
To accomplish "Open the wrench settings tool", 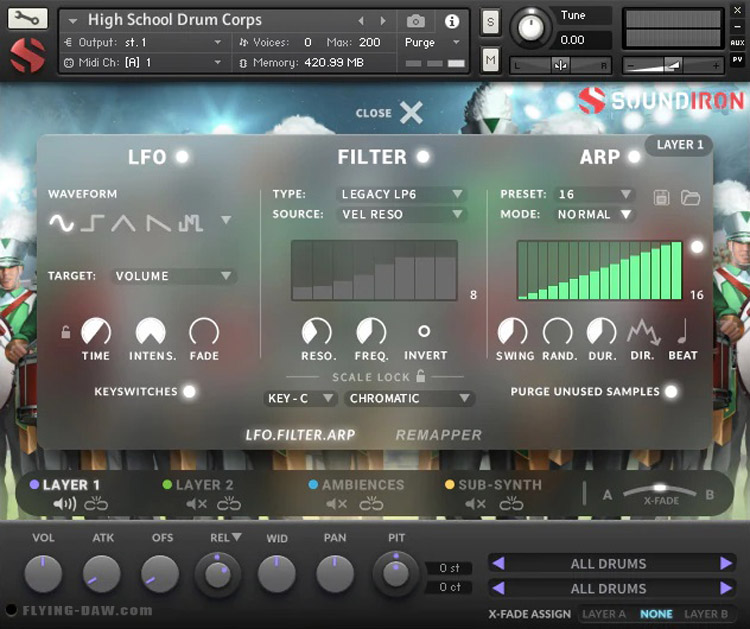I will tap(27, 18).
